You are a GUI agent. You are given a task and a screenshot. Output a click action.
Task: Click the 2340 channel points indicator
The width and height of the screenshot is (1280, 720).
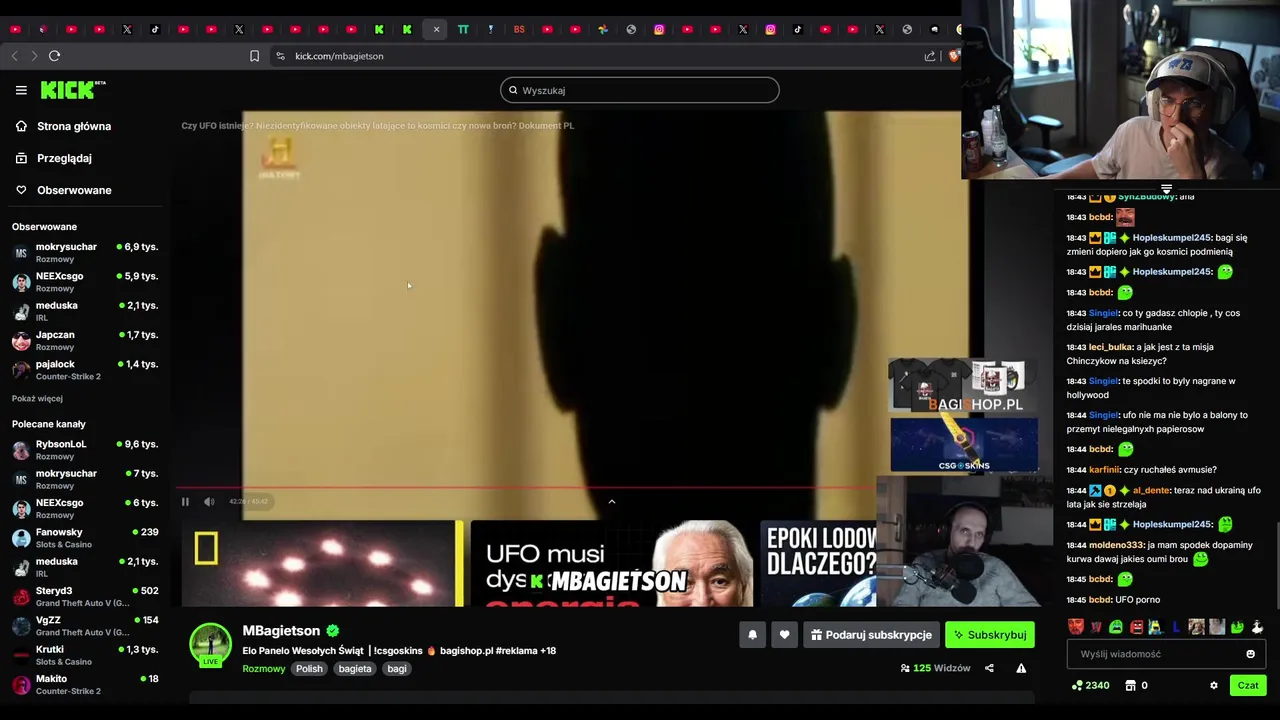tap(1091, 686)
